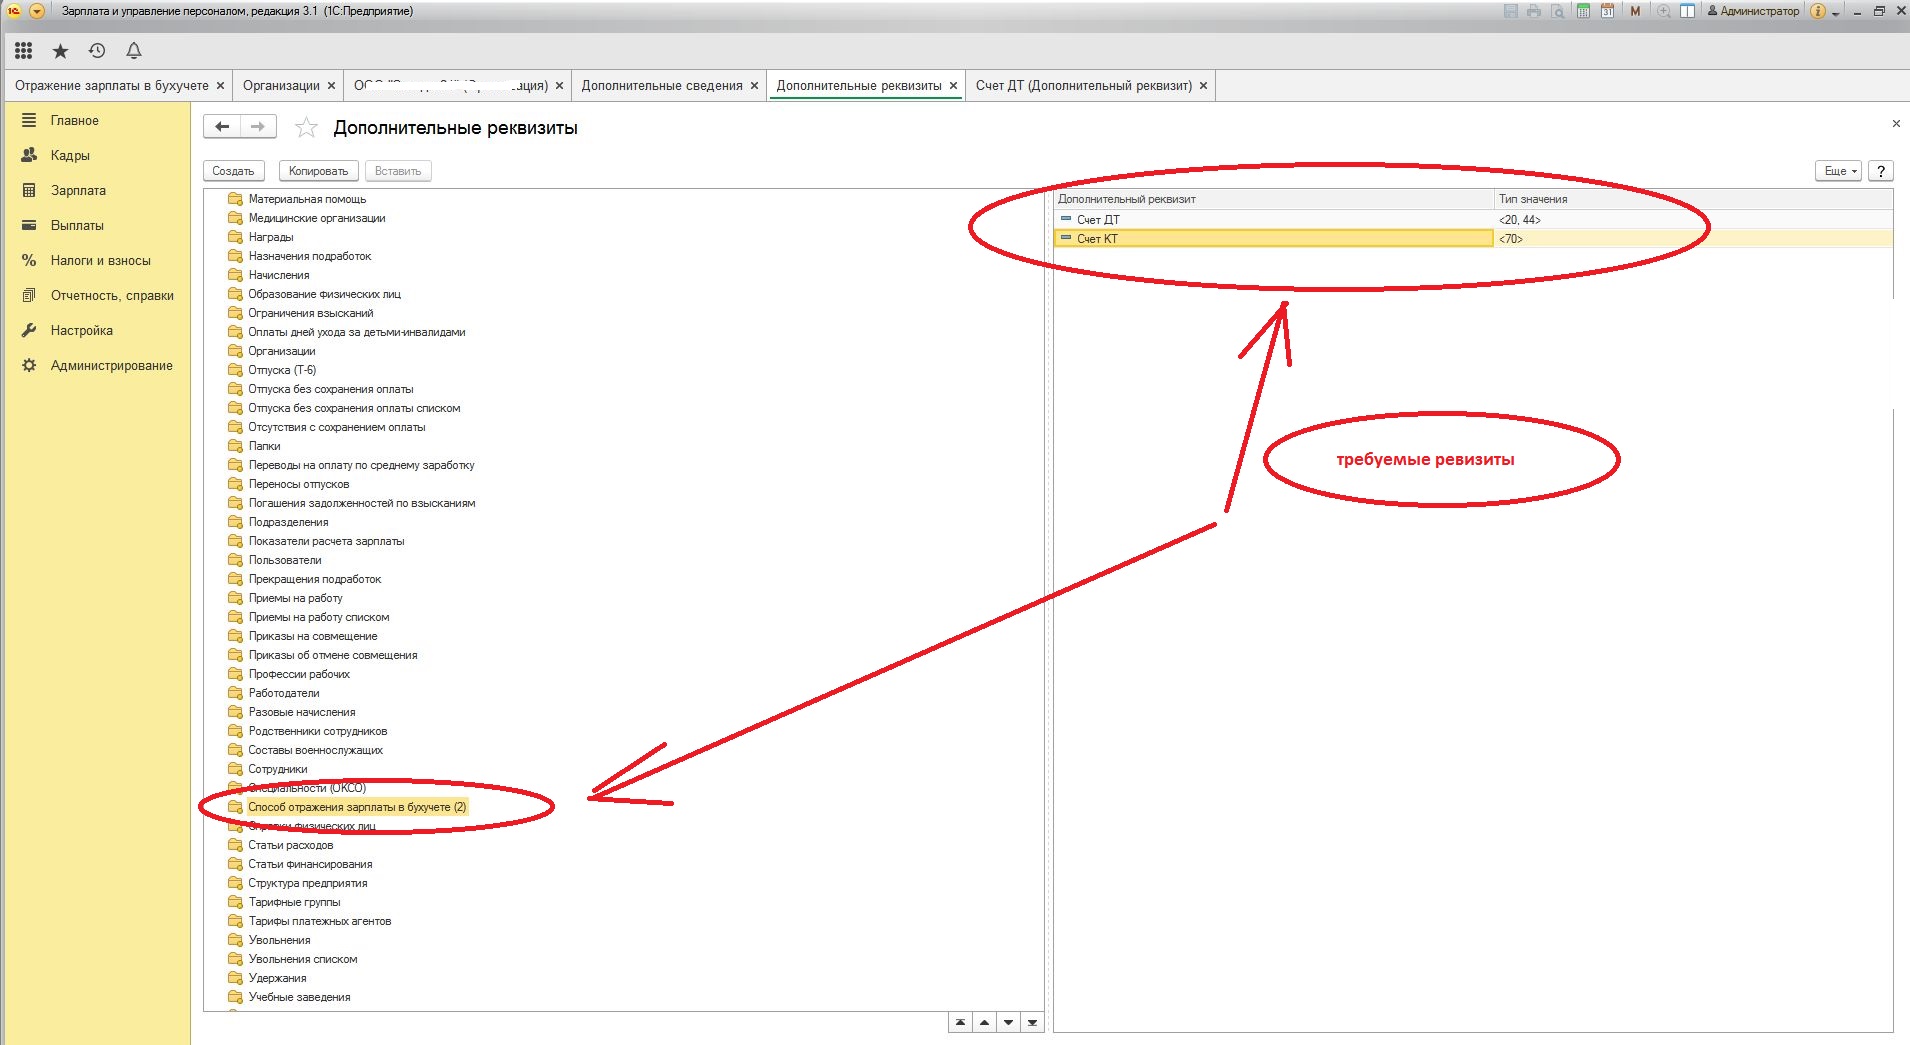Open the sections menu grid icon
This screenshot has height=1045, width=1910.
coord(24,51)
